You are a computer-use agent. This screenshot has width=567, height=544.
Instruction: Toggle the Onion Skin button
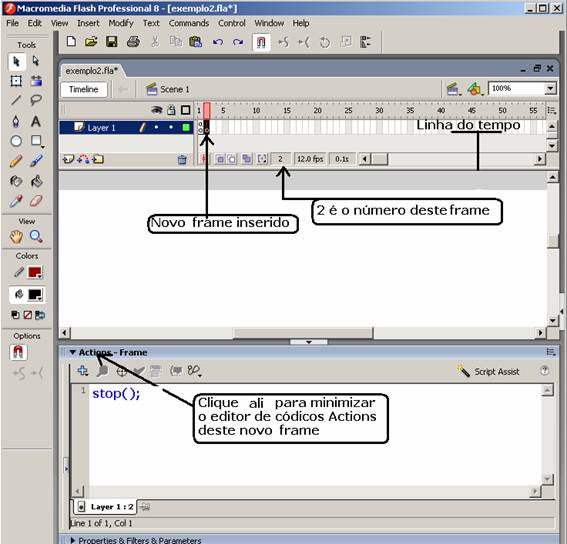(x=220, y=159)
